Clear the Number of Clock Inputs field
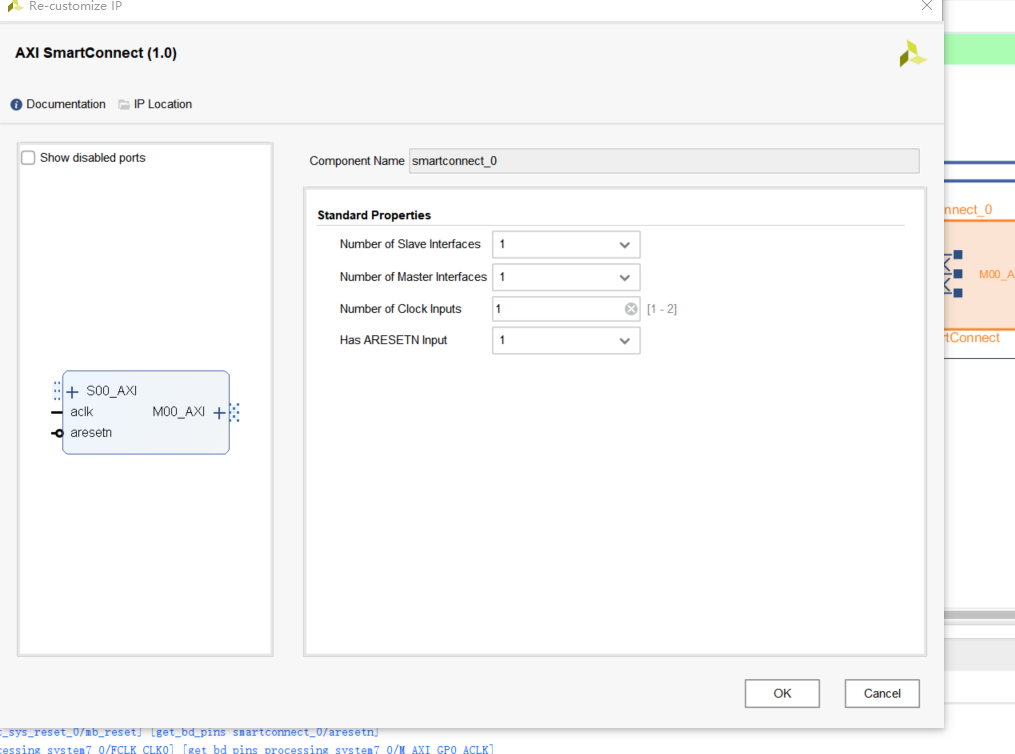This screenshot has width=1015, height=754. (630, 309)
